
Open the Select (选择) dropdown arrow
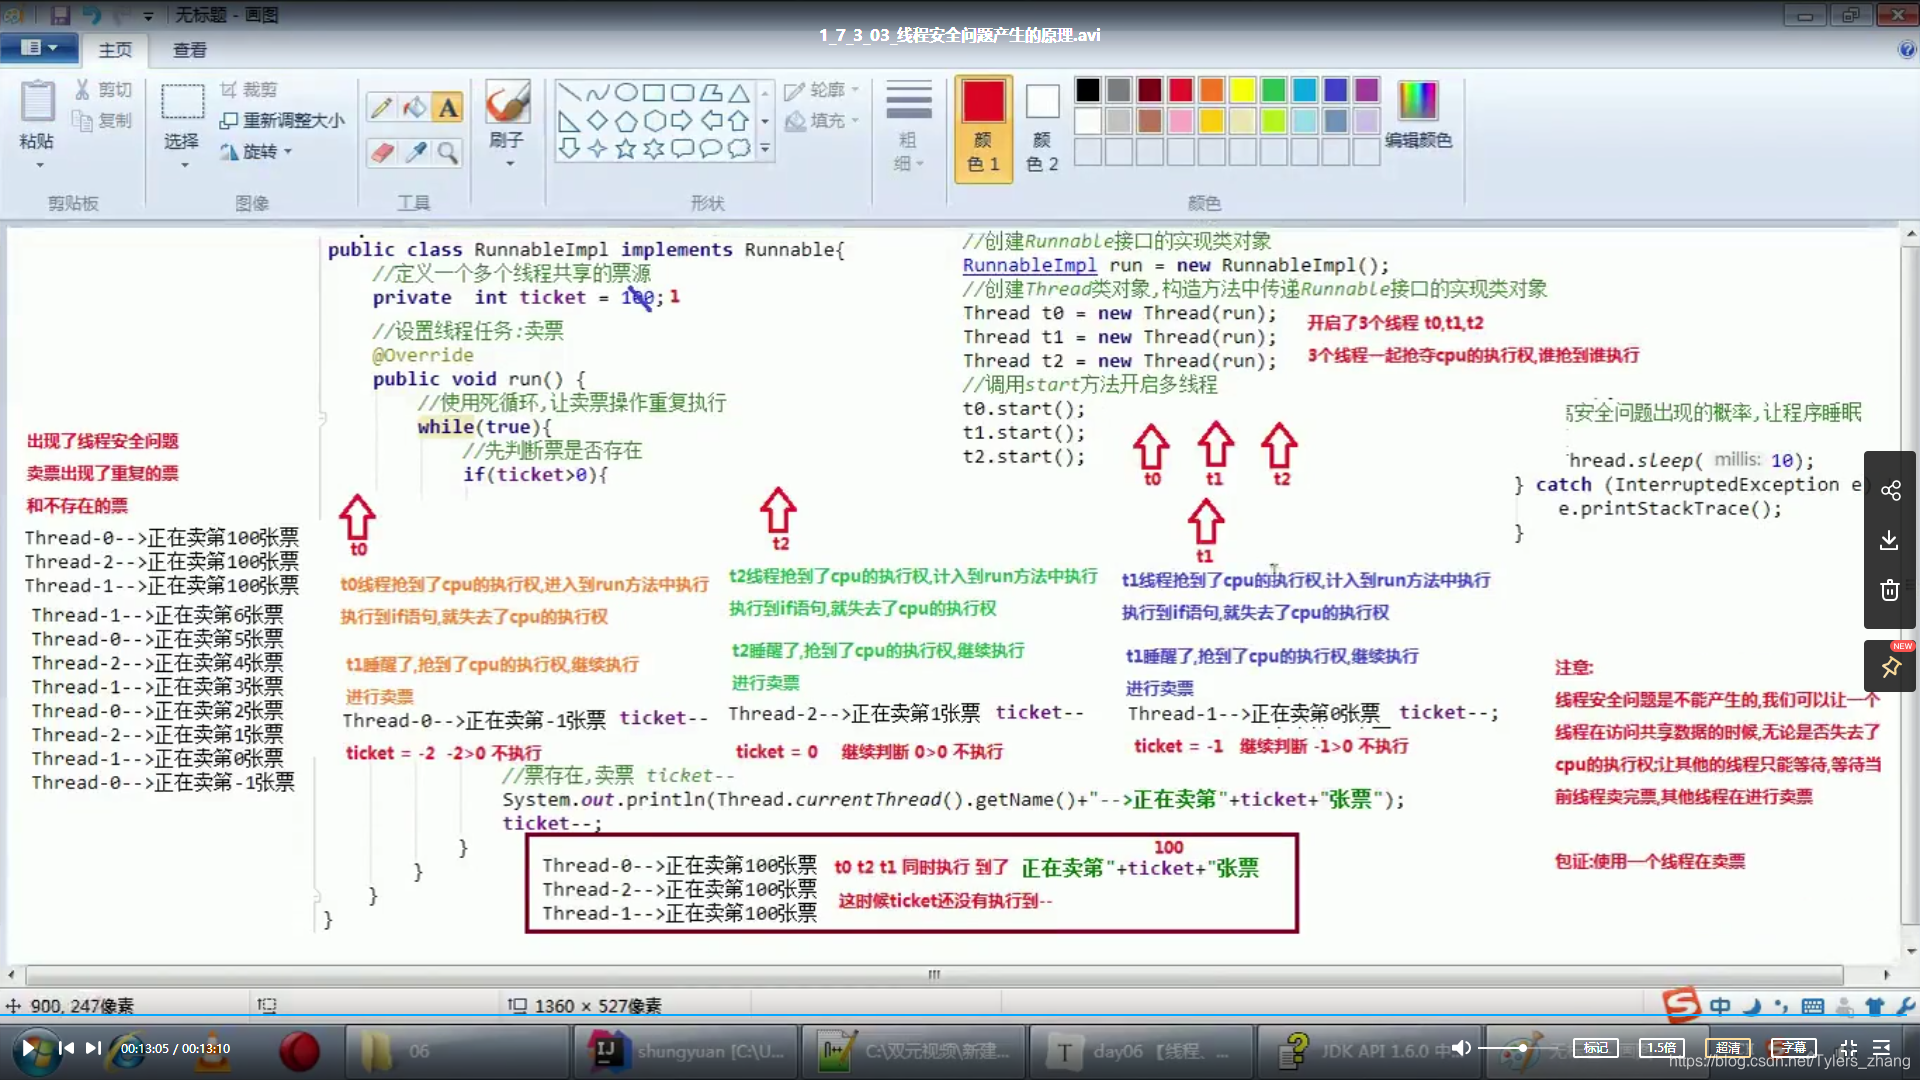[184, 165]
